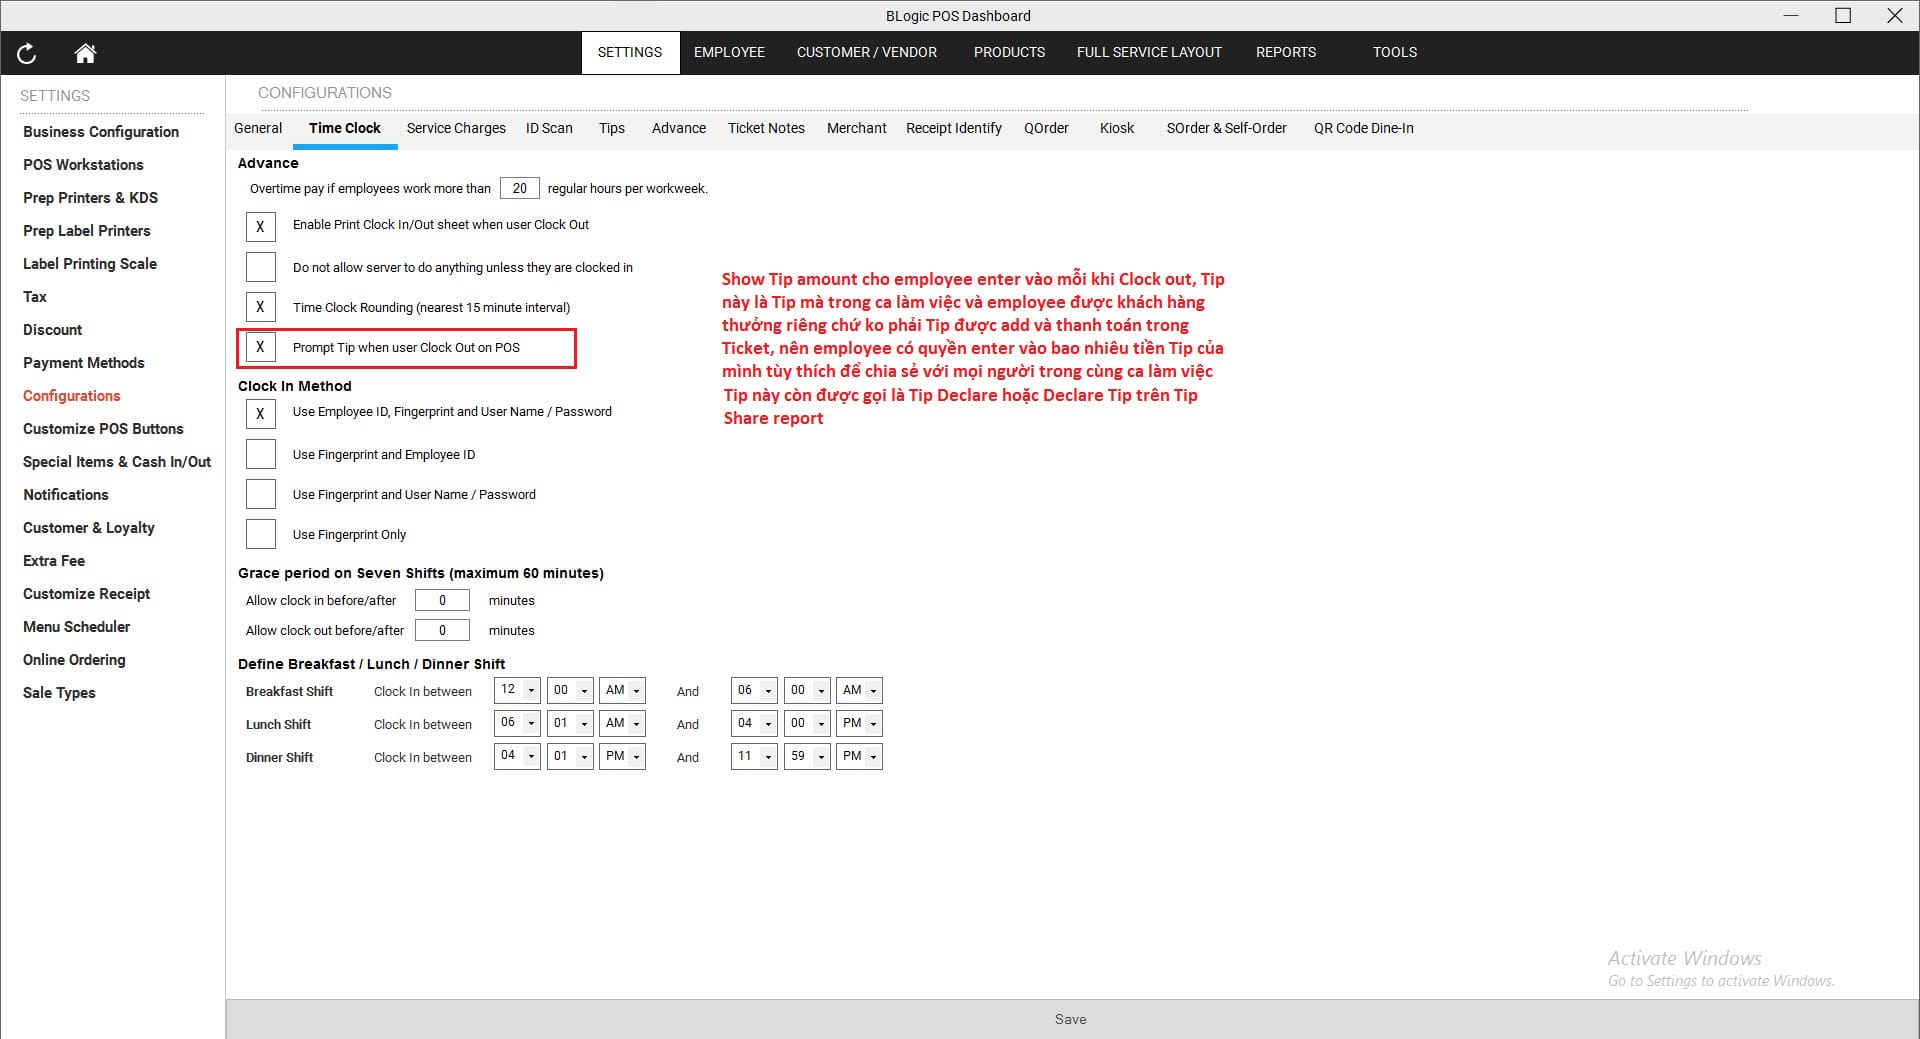This screenshot has height=1039, width=1920.
Task: Select Online Ordering in the sidebar
Action: coord(74,659)
